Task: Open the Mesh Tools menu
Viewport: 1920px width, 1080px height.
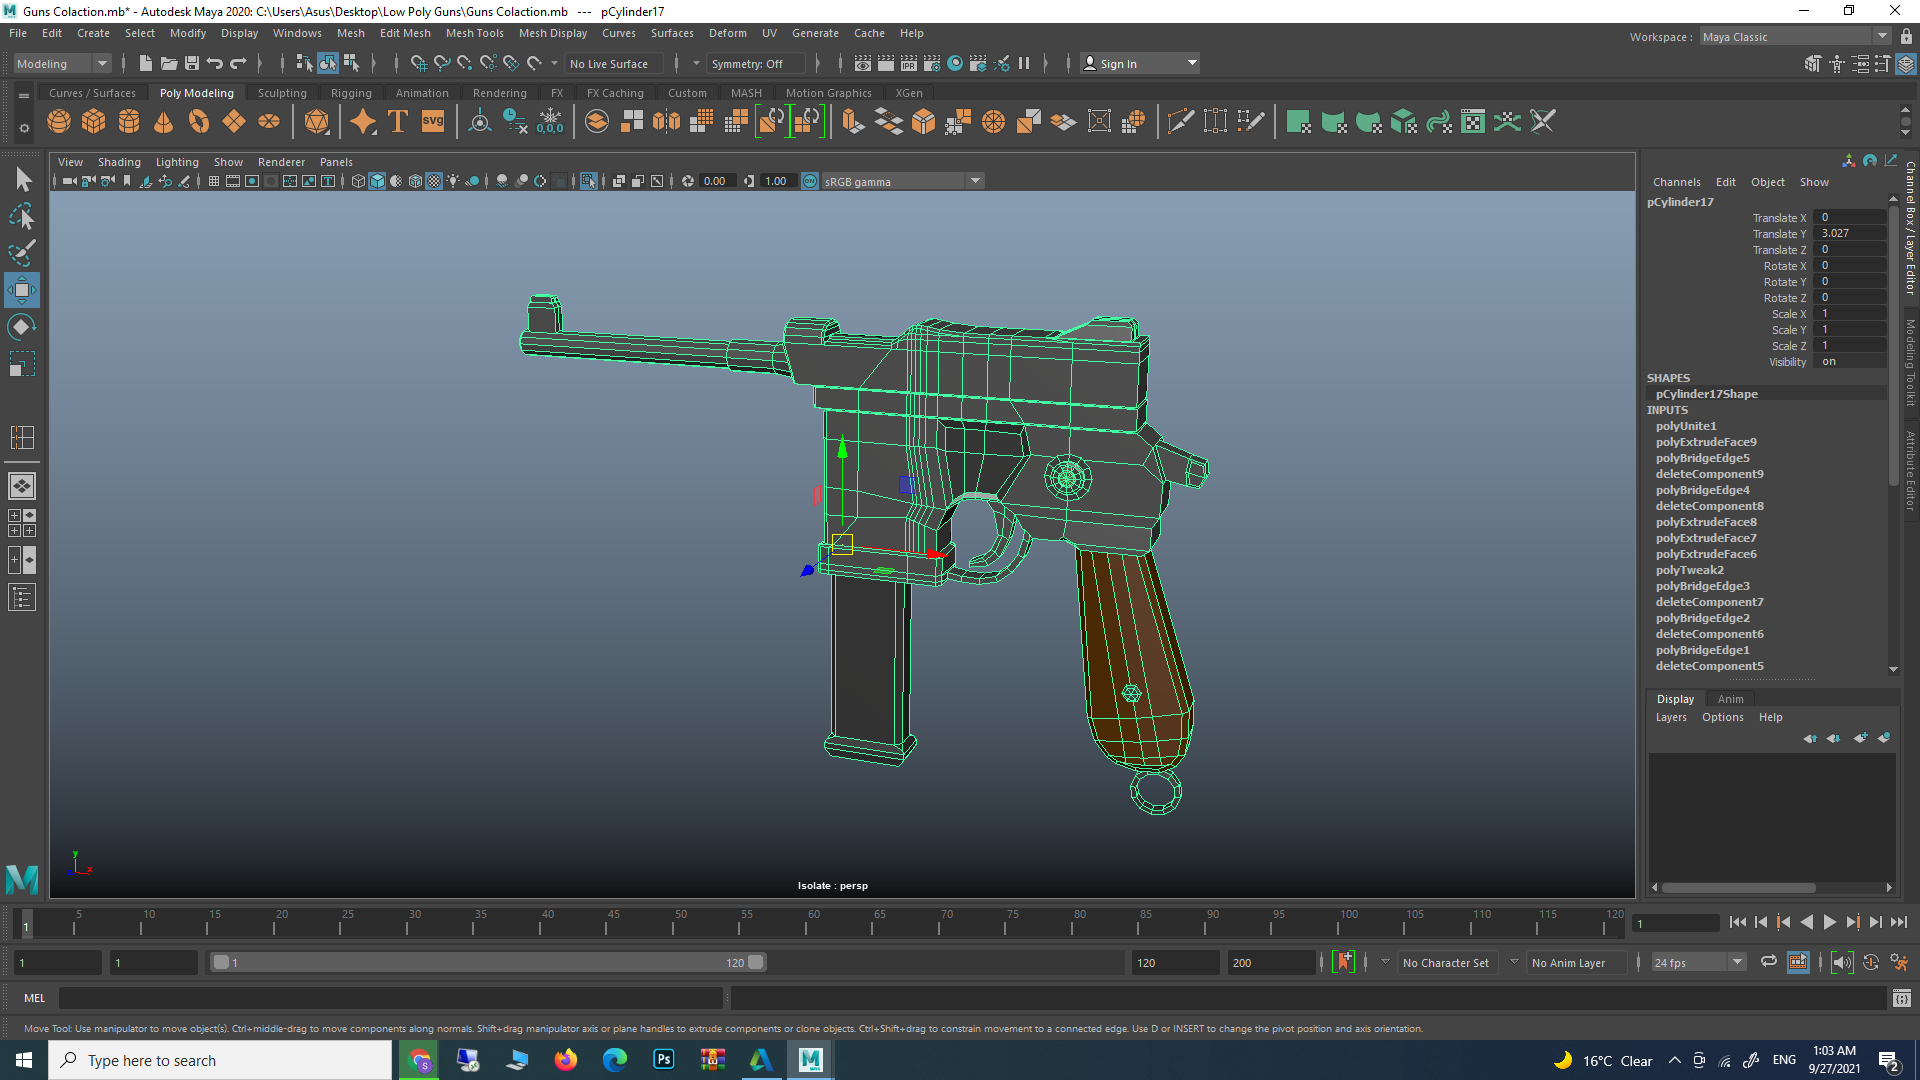Action: pyautogui.click(x=474, y=33)
